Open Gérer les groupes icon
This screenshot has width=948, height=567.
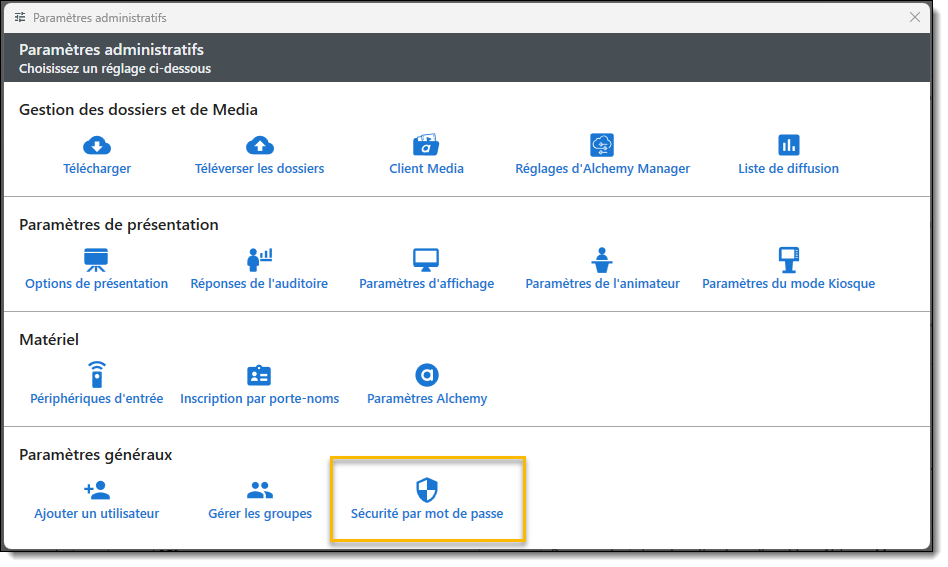[x=259, y=490]
